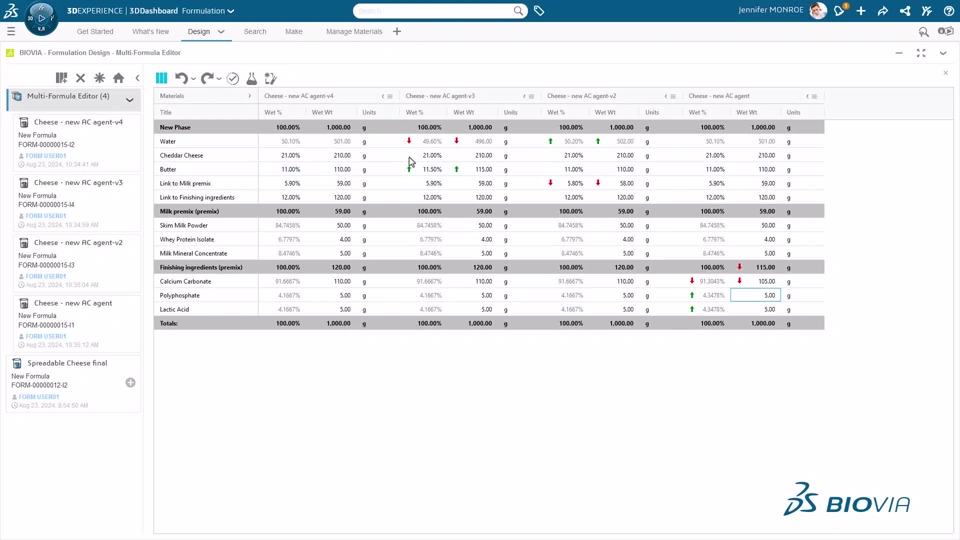Click the Polyphosphate 5.00 highlighted input cell
The height and width of the screenshot is (540, 960).
point(756,295)
